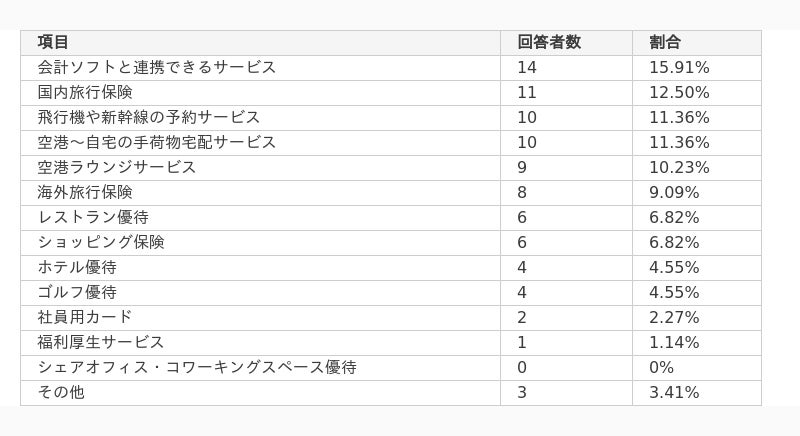The image size is (800, 436).
Task: Select the 空港ラウンジサービス cell
Action: coord(260,168)
